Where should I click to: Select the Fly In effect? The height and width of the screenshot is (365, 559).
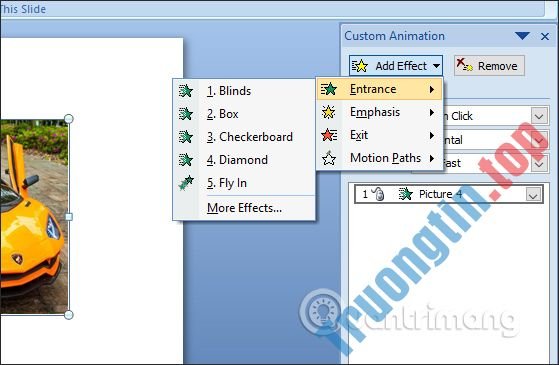244,183
